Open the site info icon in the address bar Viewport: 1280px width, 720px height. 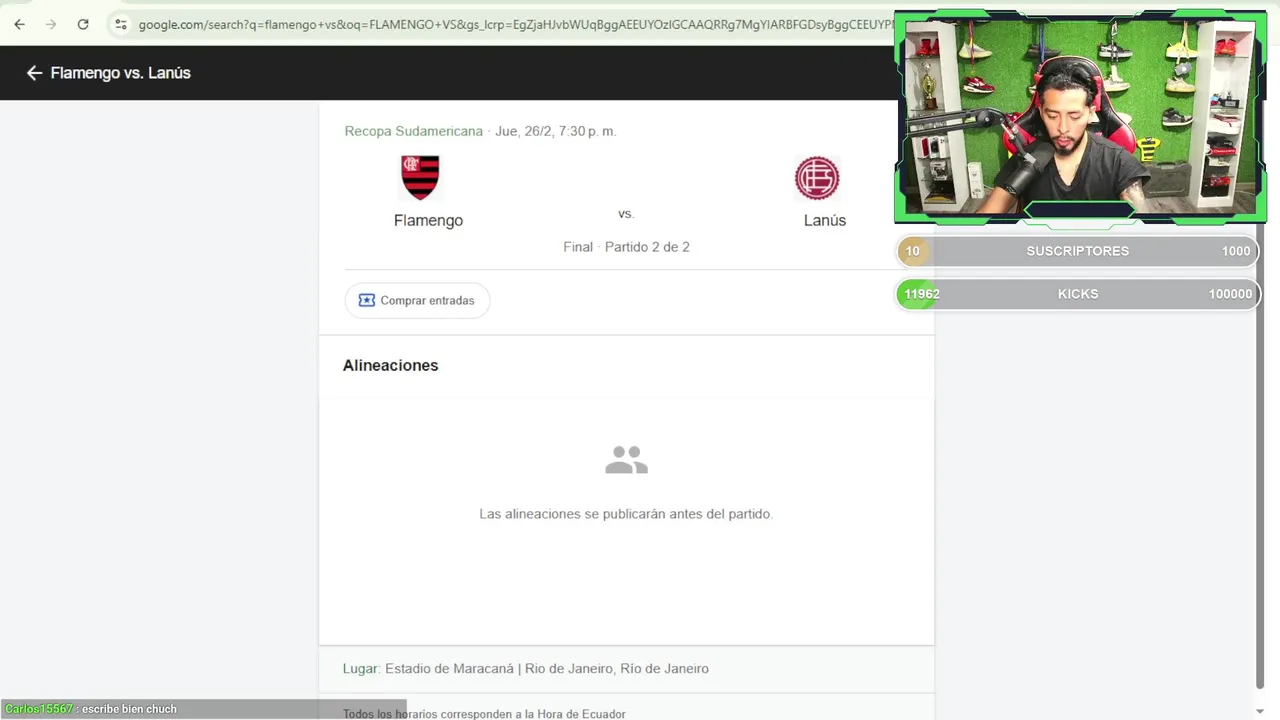tap(120, 24)
